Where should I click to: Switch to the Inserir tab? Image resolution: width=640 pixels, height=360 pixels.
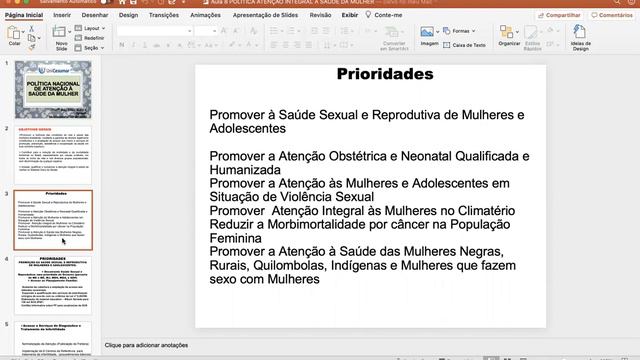pos(62,15)
